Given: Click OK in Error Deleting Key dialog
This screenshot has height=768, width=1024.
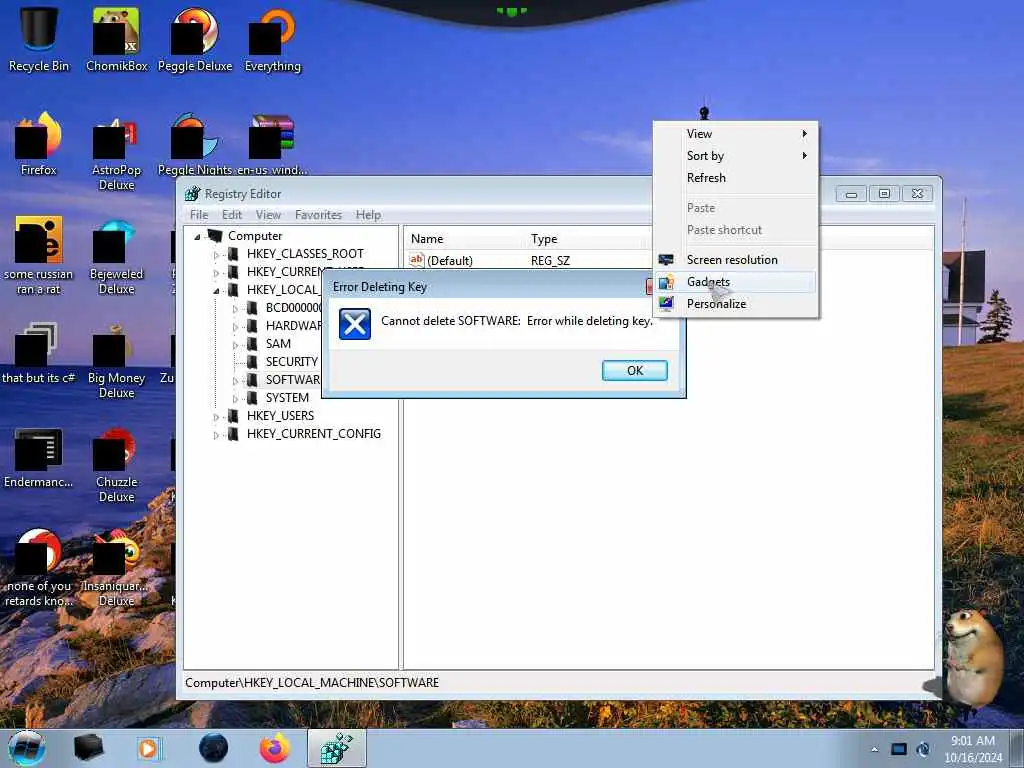Looking at the screenshot, I should click(634, 370).
